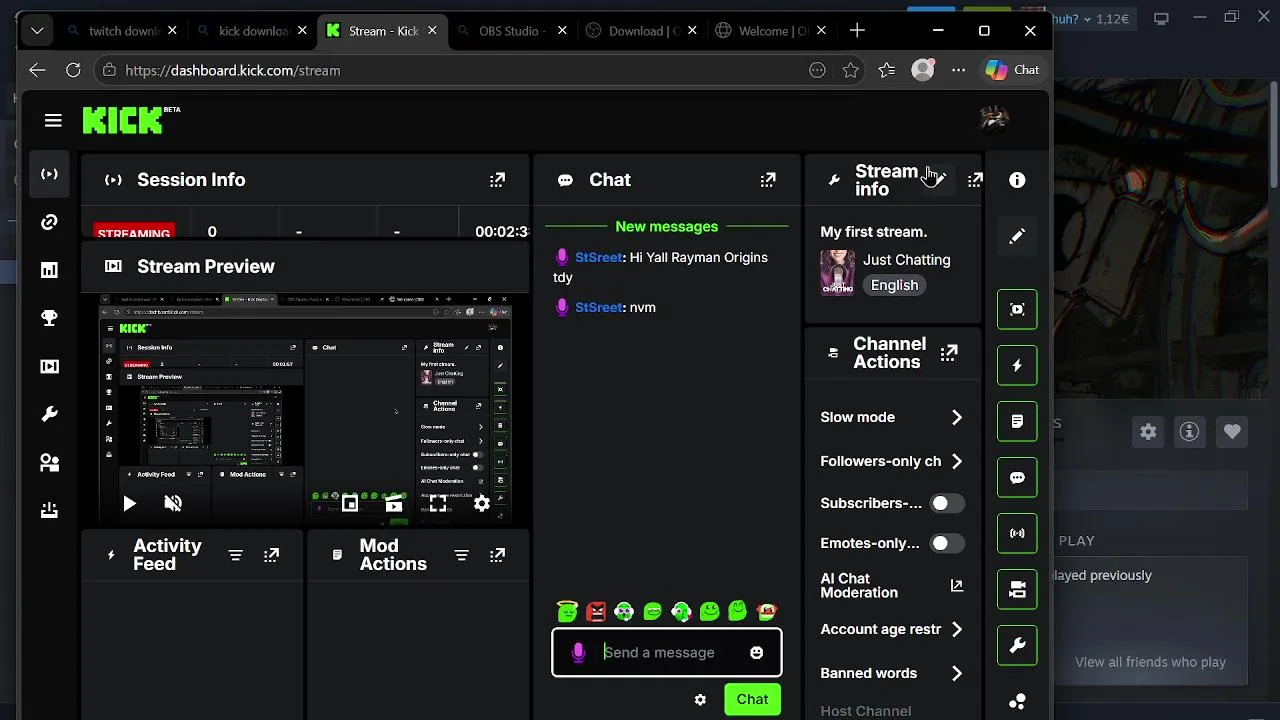Click the browser address bar URL
This screenshot has height=720, width=1280.
233,70
